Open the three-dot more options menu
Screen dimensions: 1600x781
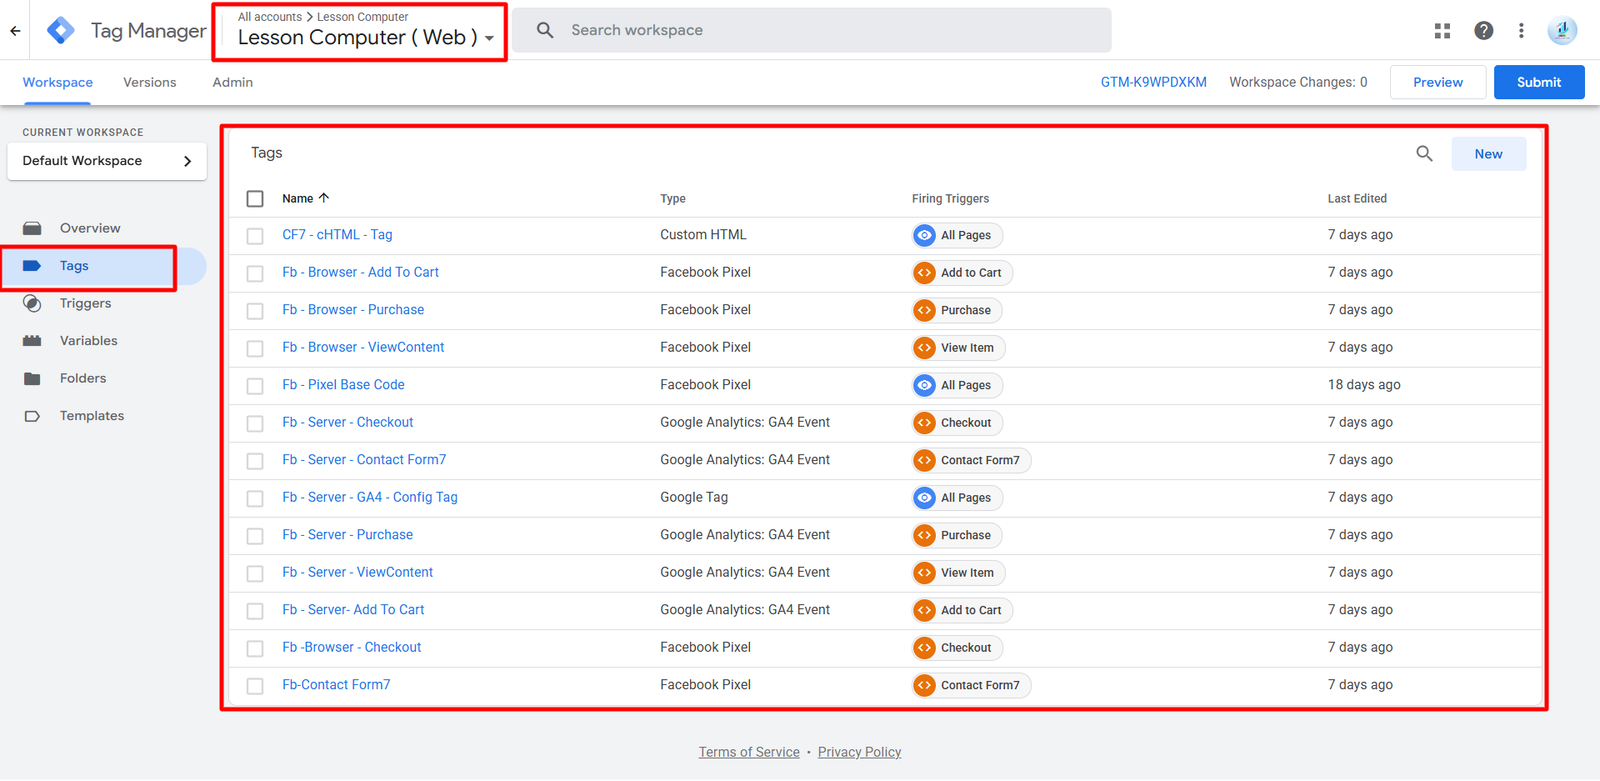(1521, 31)
